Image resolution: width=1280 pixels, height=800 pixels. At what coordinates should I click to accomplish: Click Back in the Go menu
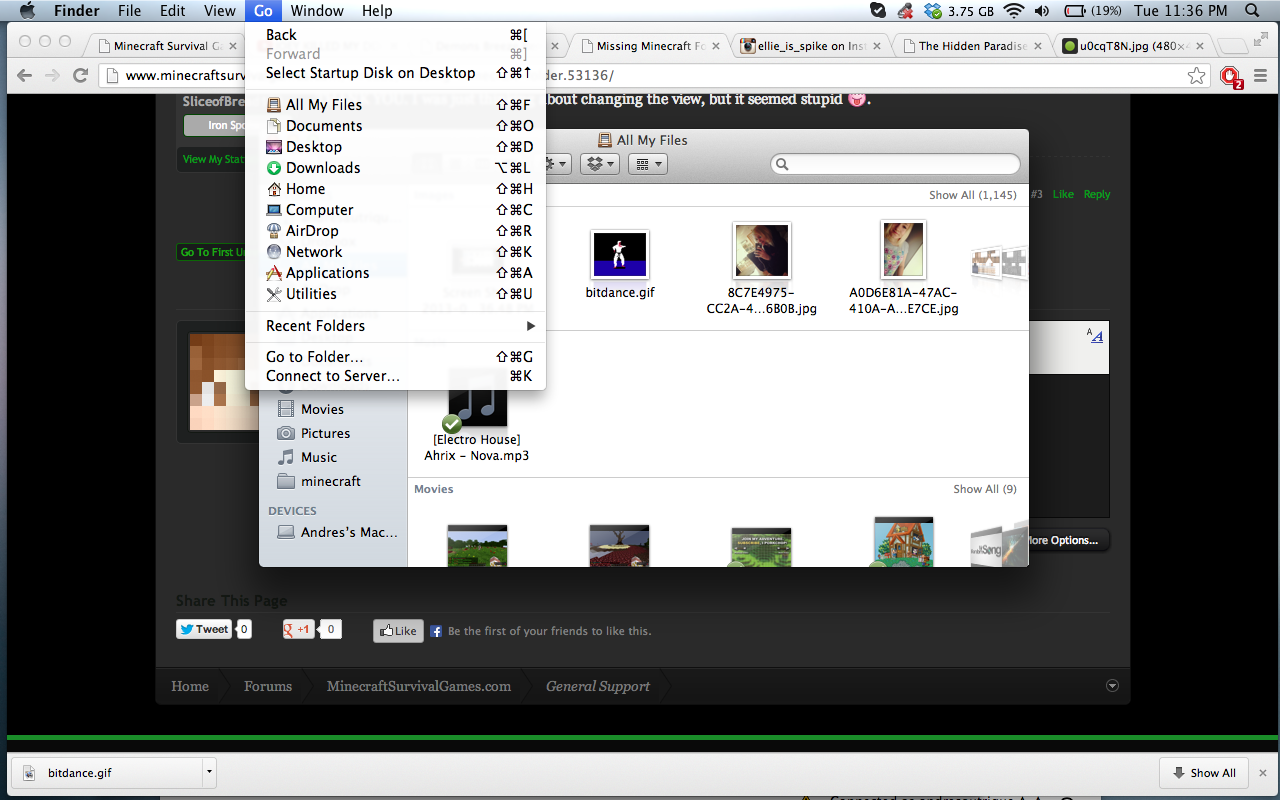[x=395, y=35]
